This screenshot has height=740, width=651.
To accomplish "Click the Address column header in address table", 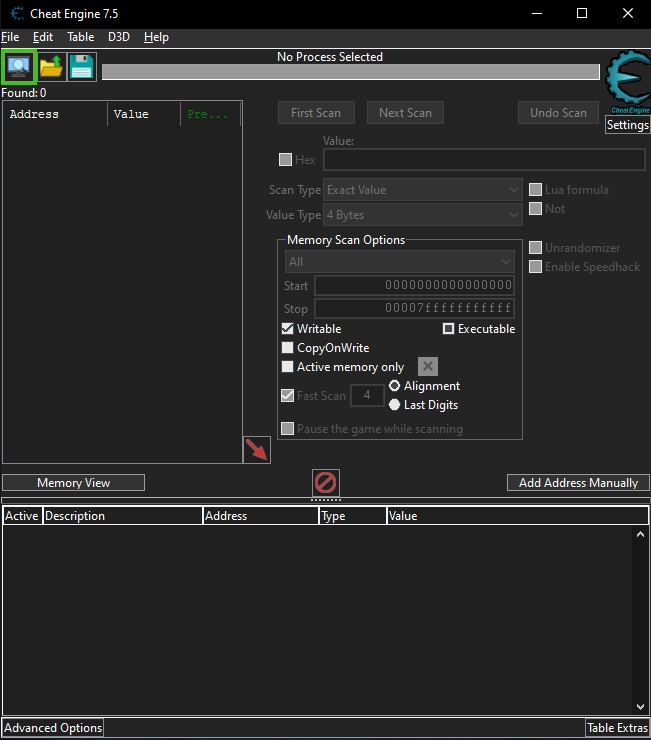I will [x=261, y=516].
